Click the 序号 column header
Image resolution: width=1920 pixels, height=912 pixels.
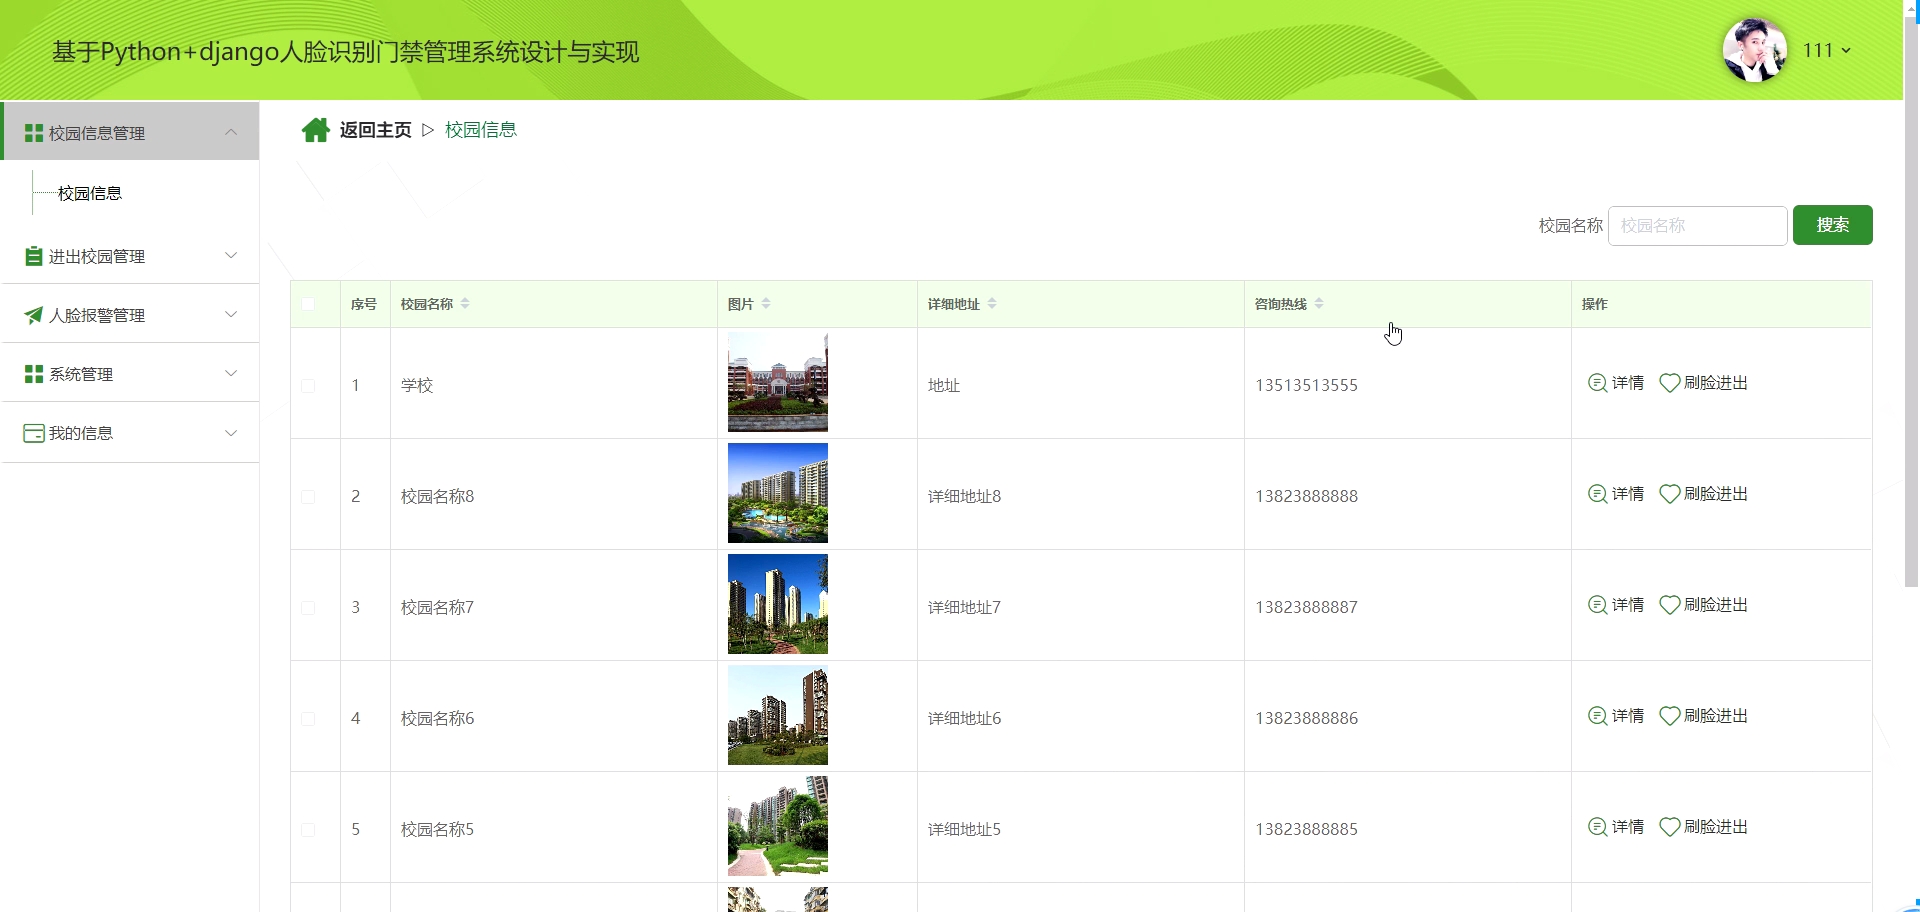[x=364, y=304]
